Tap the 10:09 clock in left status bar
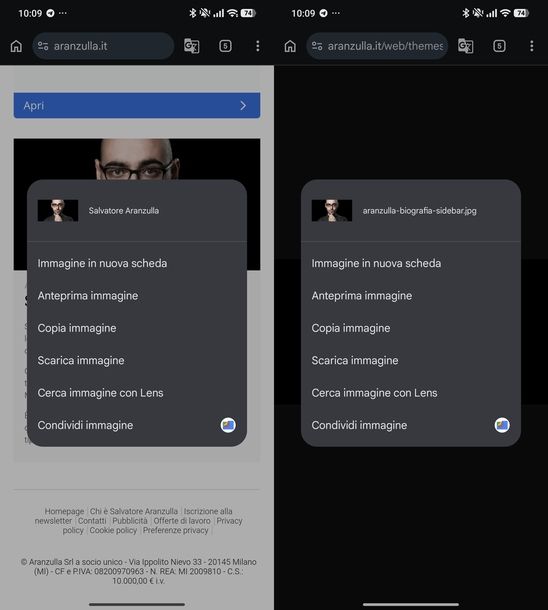 pyautogui.click(x=30, y=13)
